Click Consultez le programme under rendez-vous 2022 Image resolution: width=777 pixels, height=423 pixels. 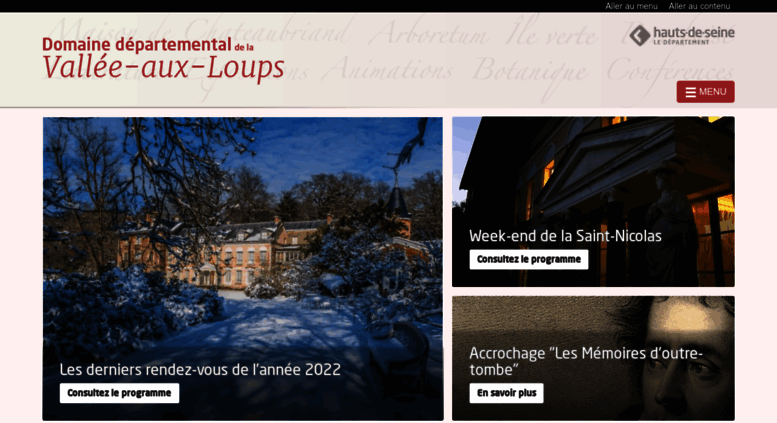119,393
